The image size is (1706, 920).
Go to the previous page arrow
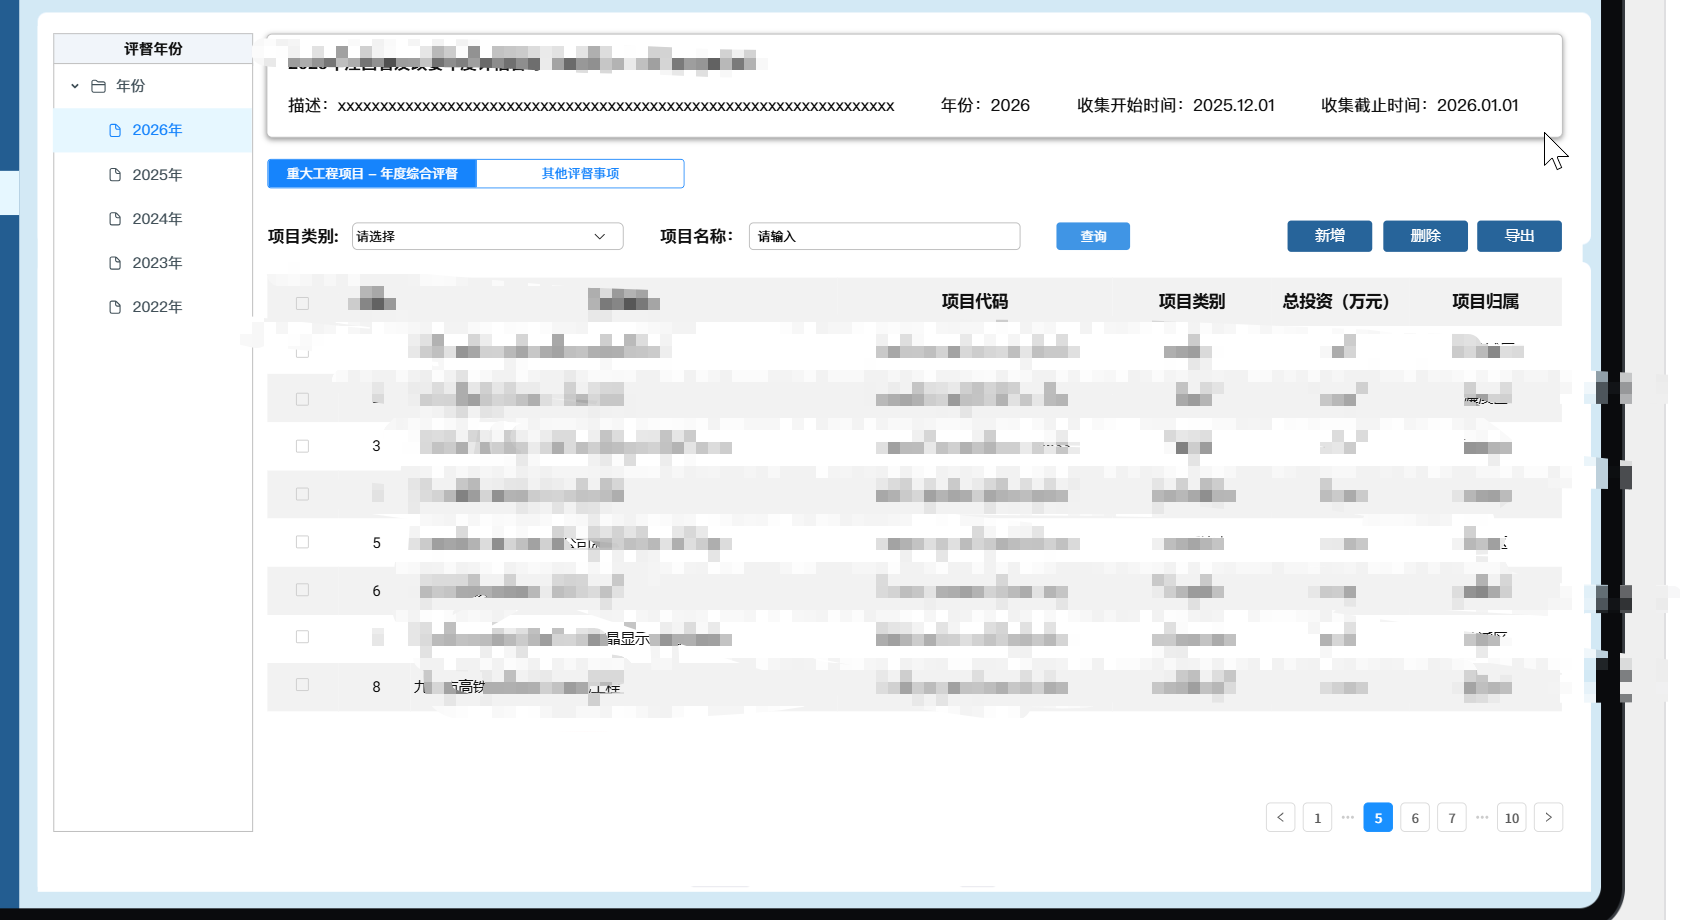[x=1280, y=817]
